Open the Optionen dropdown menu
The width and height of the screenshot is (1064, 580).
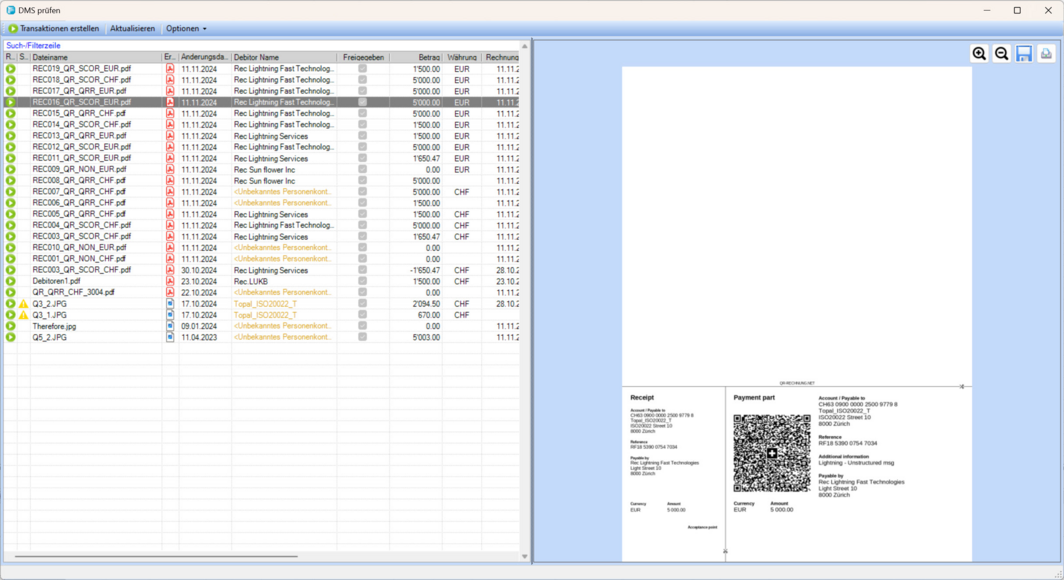[x=186, y=29]
